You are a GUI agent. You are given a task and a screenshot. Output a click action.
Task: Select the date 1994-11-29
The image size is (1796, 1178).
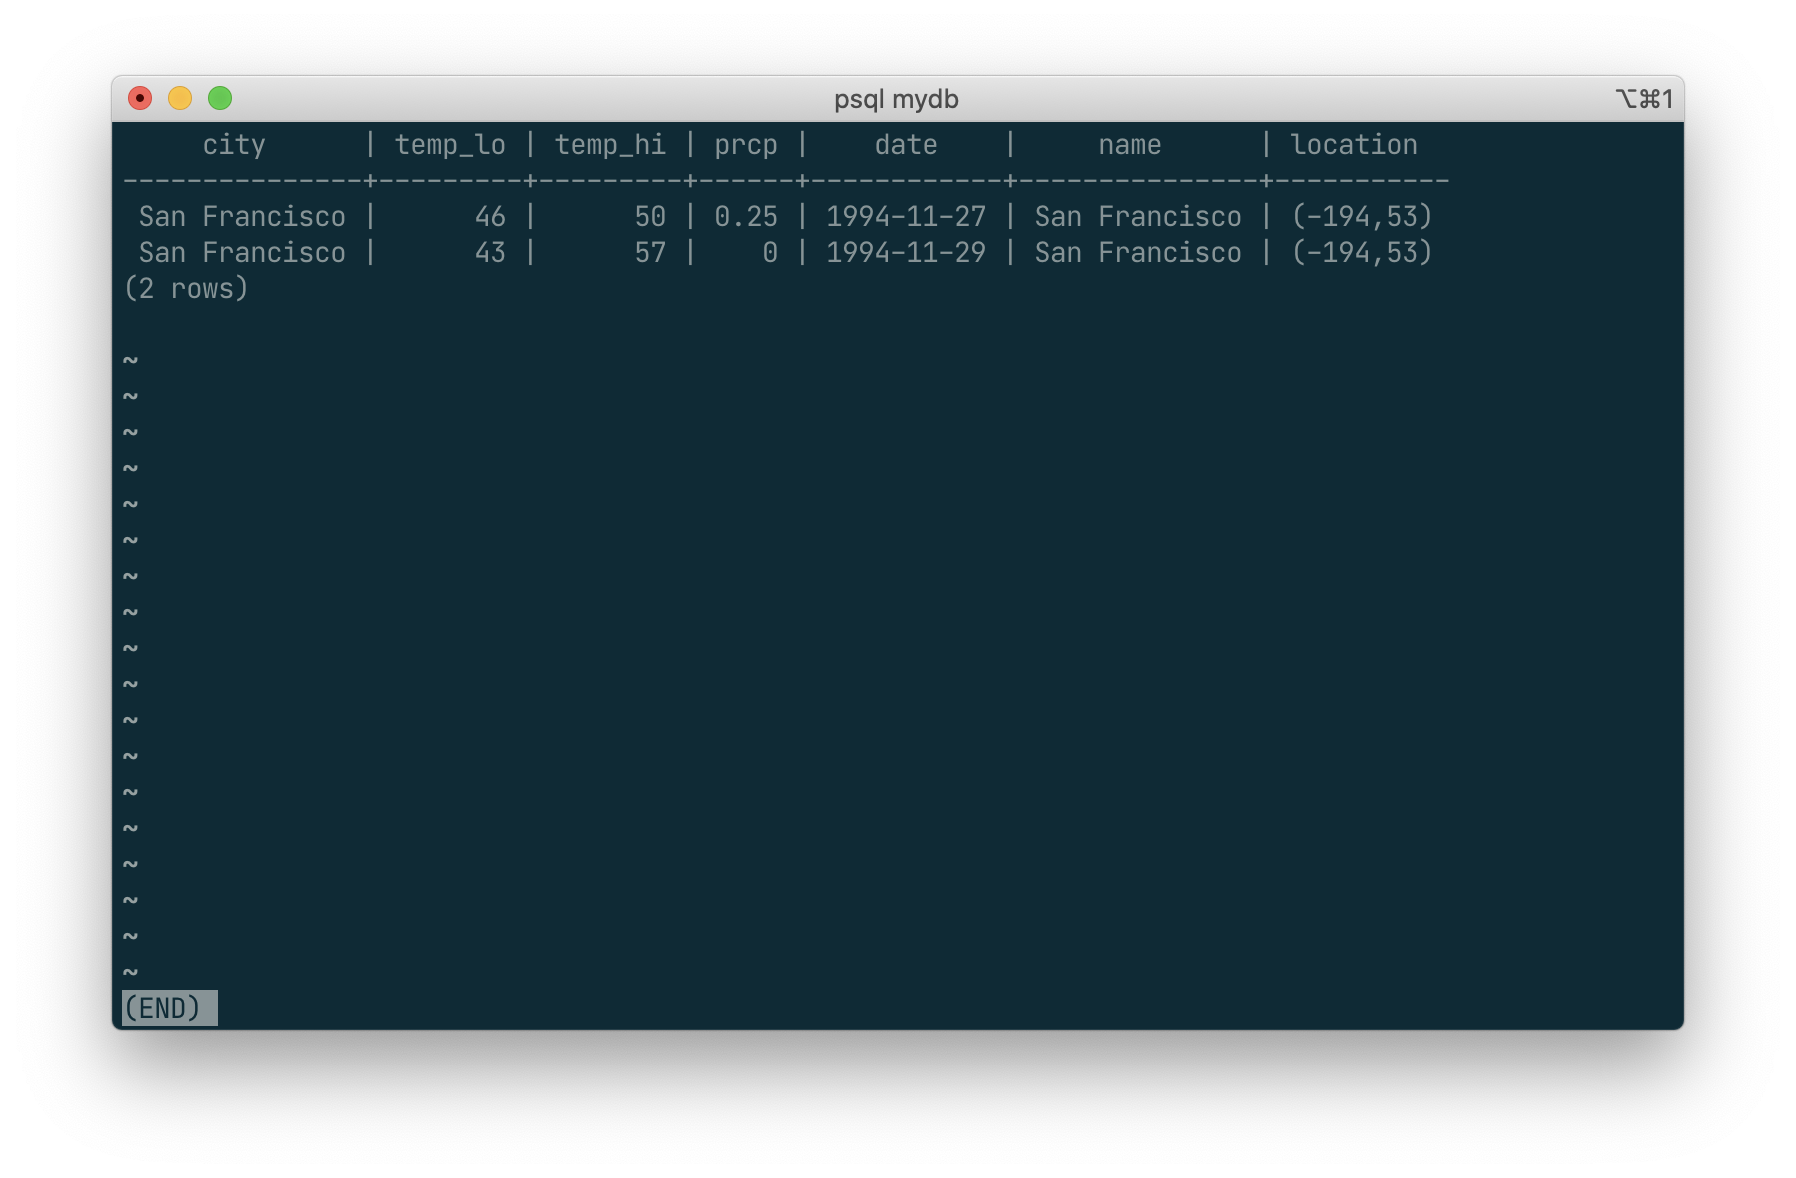click(906, 253)
